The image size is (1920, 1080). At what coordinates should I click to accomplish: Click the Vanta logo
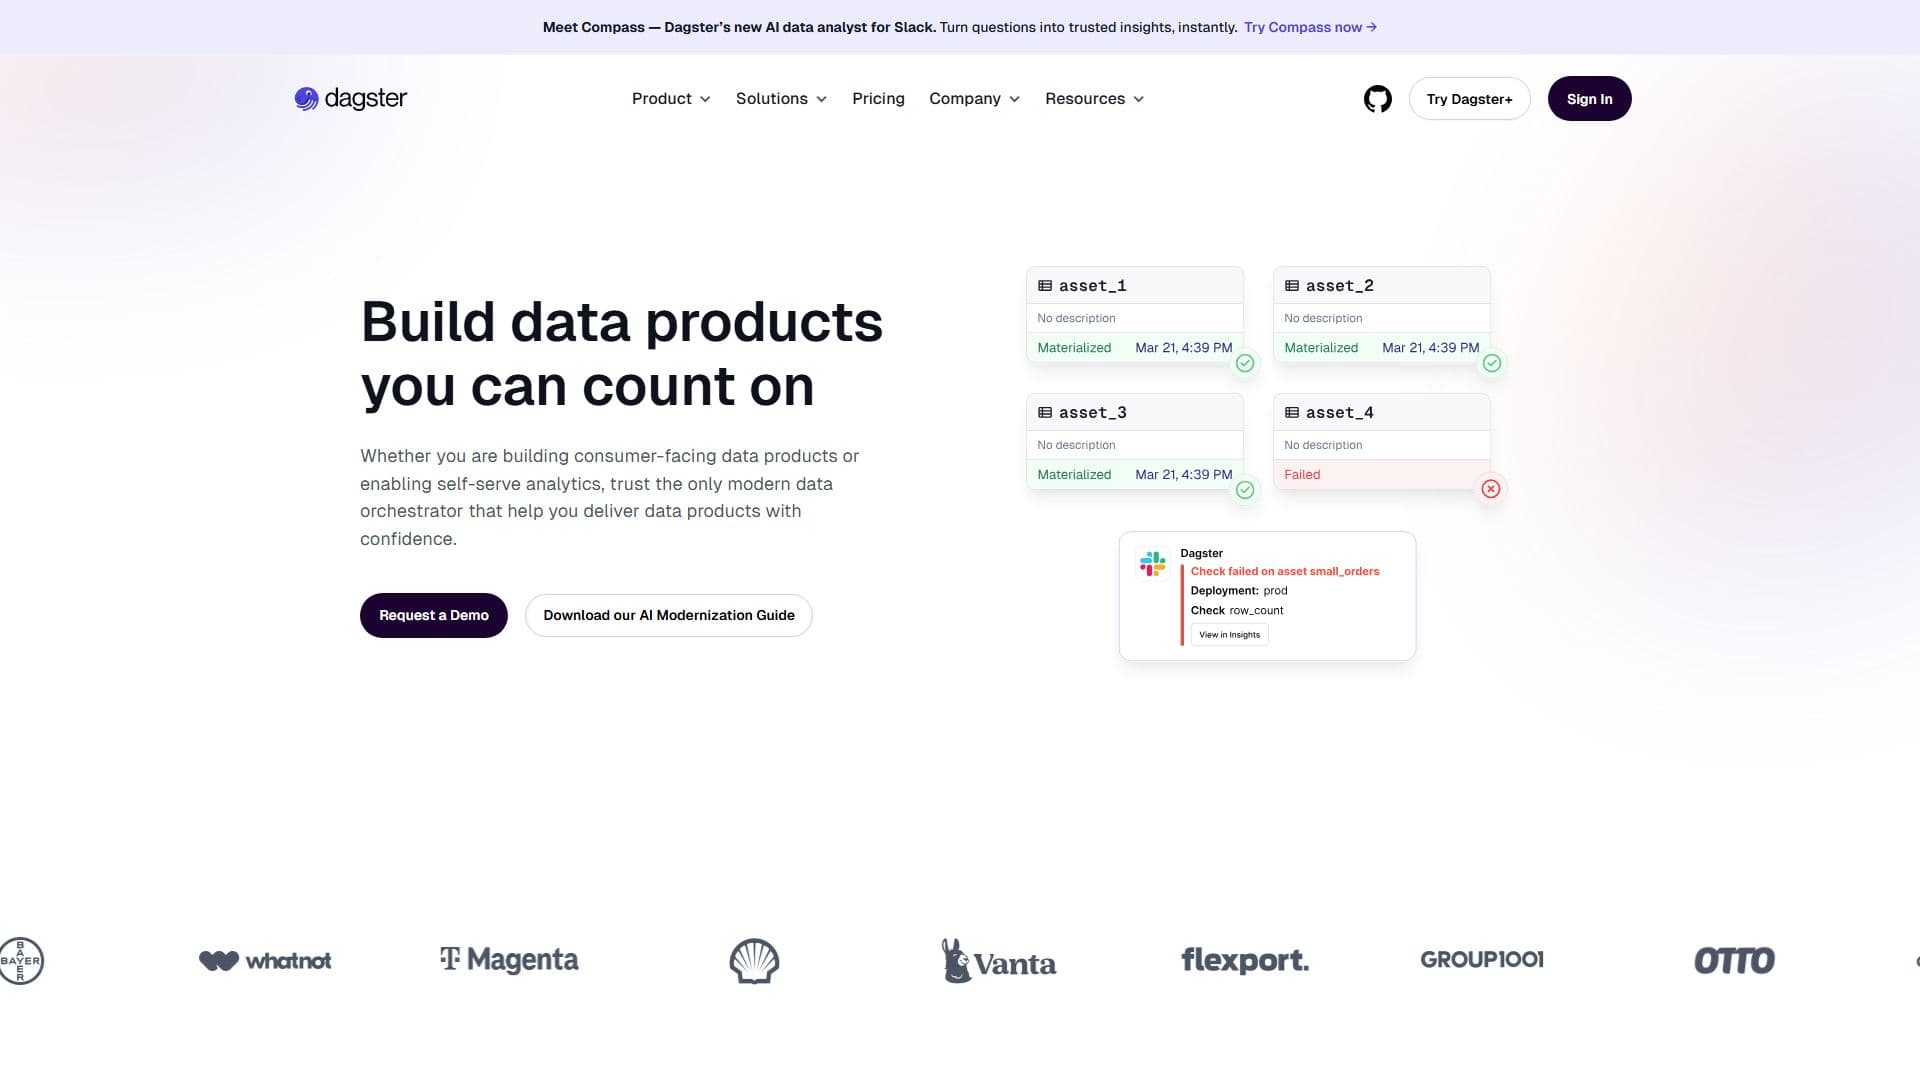[998, 961]
